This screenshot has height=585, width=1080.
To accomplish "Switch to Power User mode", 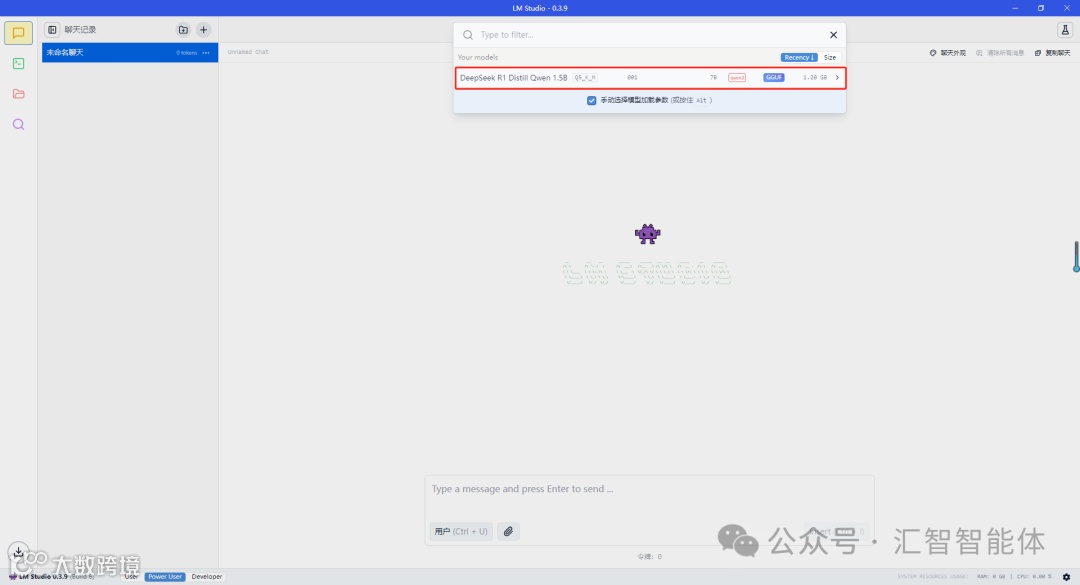I will 165,577.
